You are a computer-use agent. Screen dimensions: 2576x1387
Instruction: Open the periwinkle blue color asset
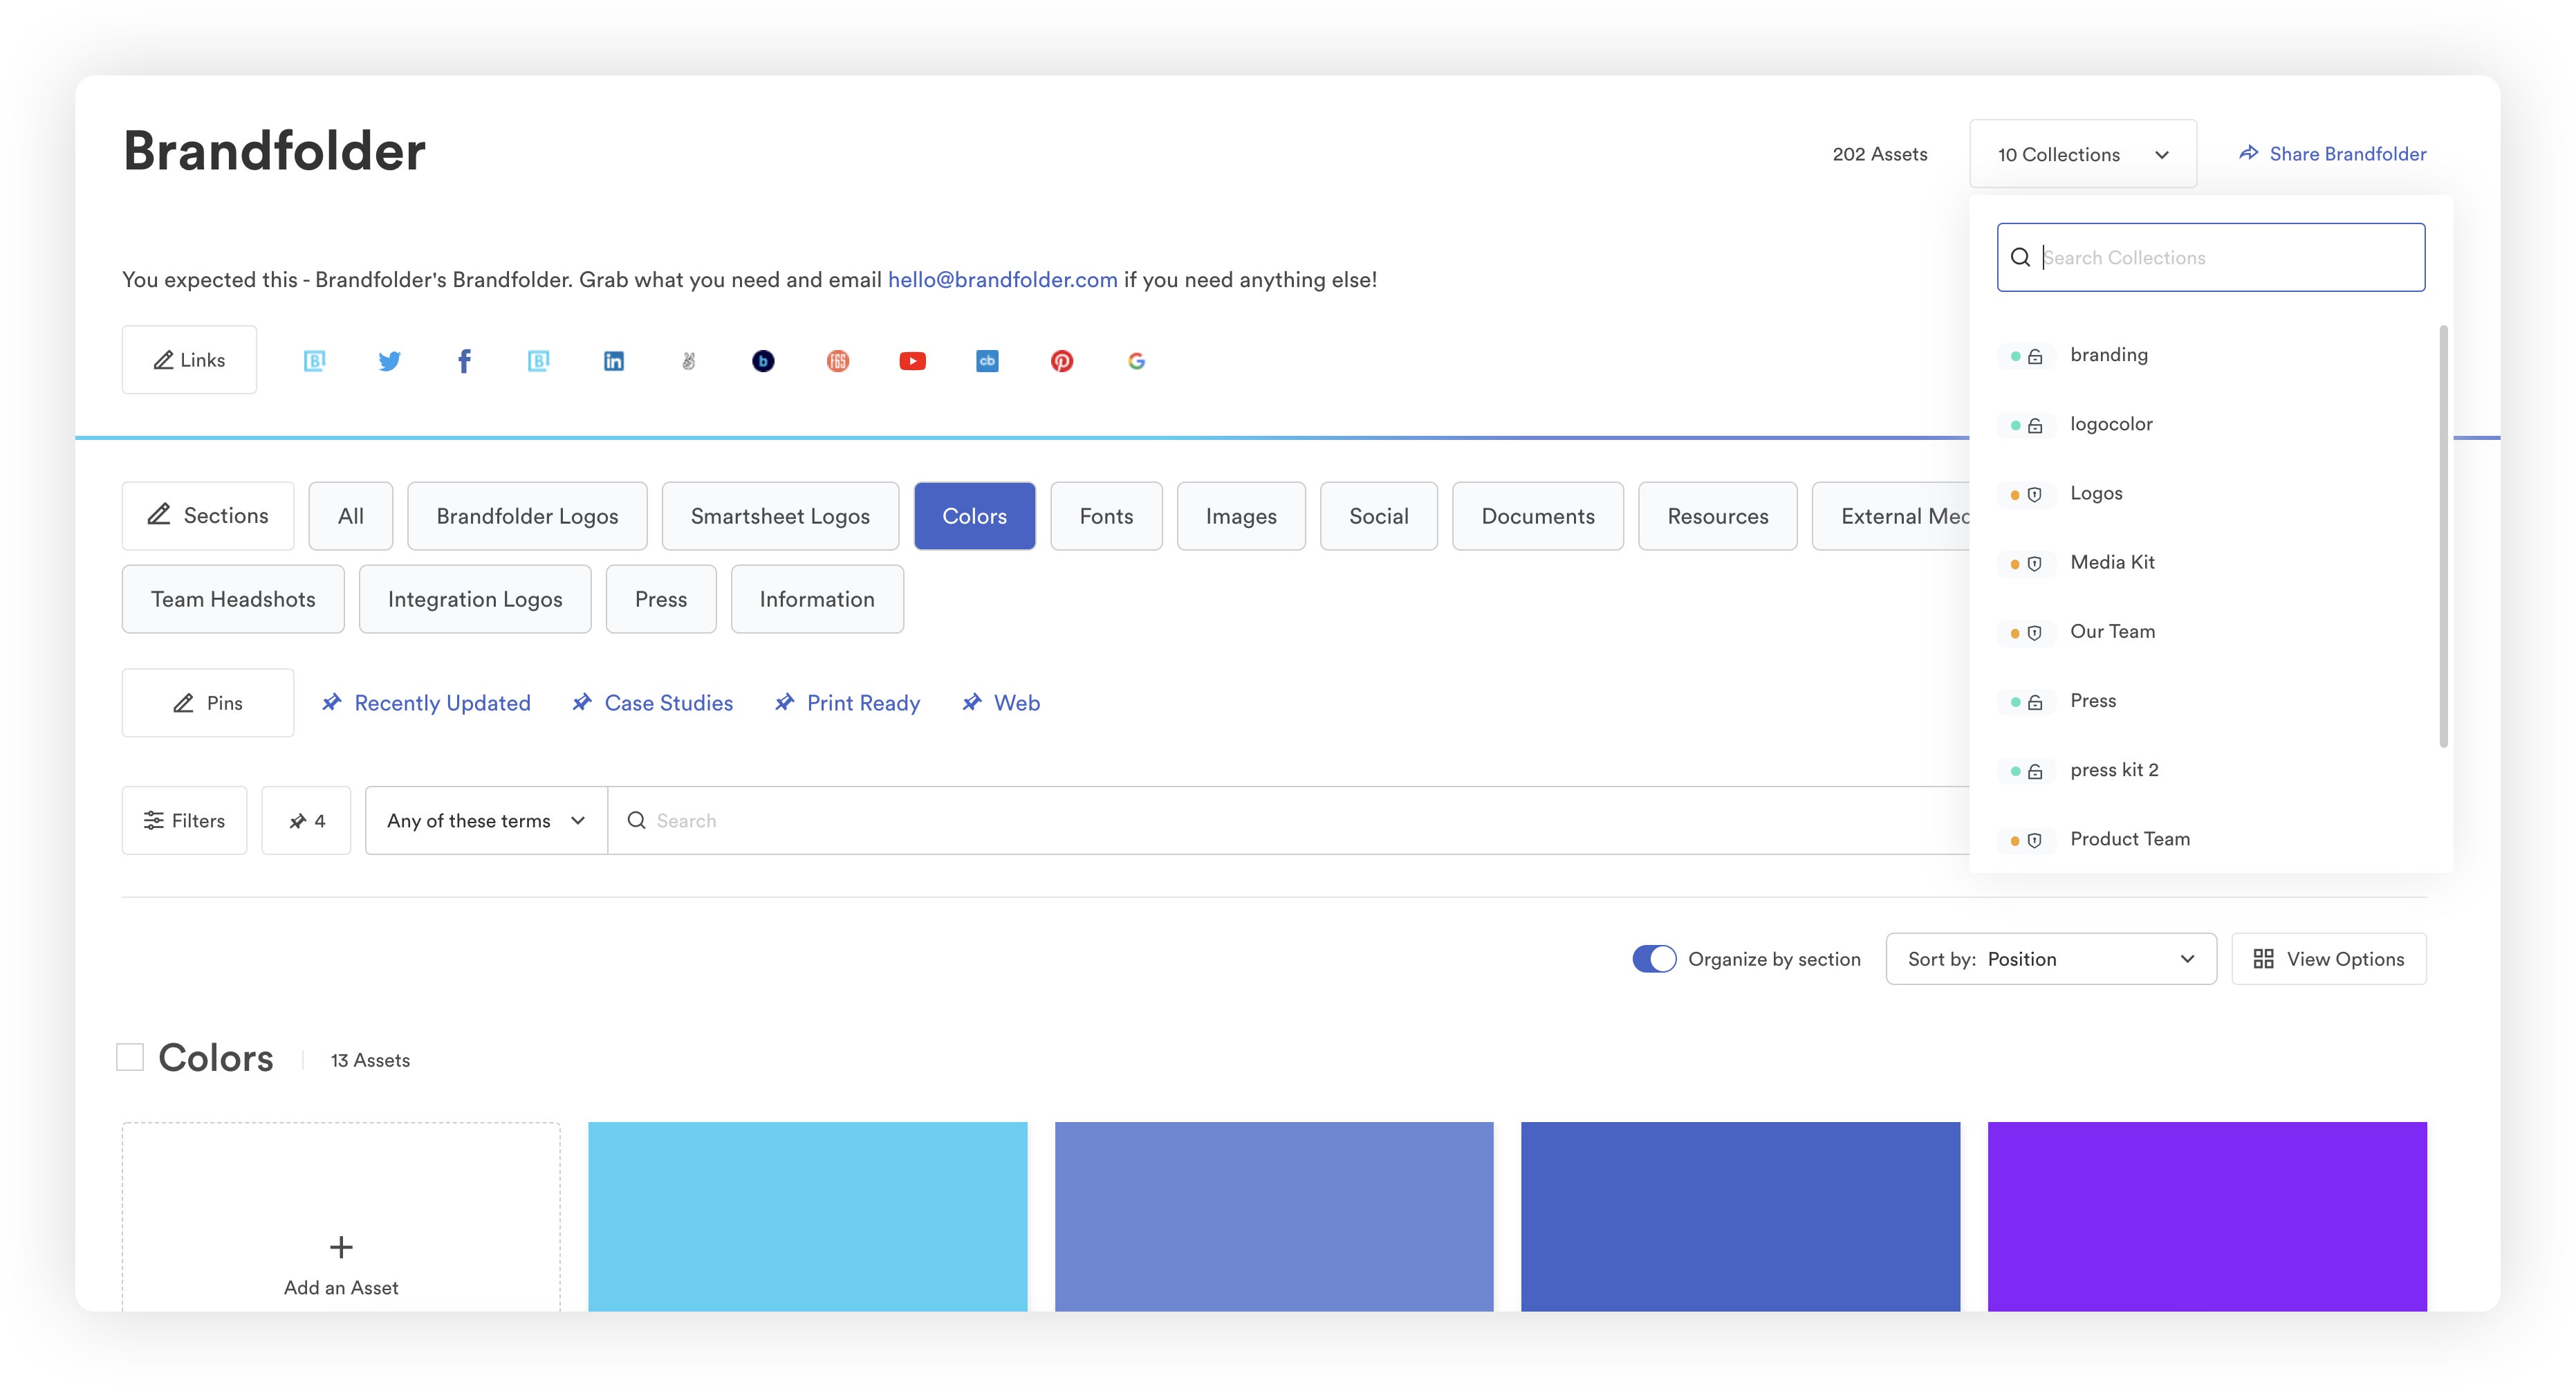tap(1274, 1216)
